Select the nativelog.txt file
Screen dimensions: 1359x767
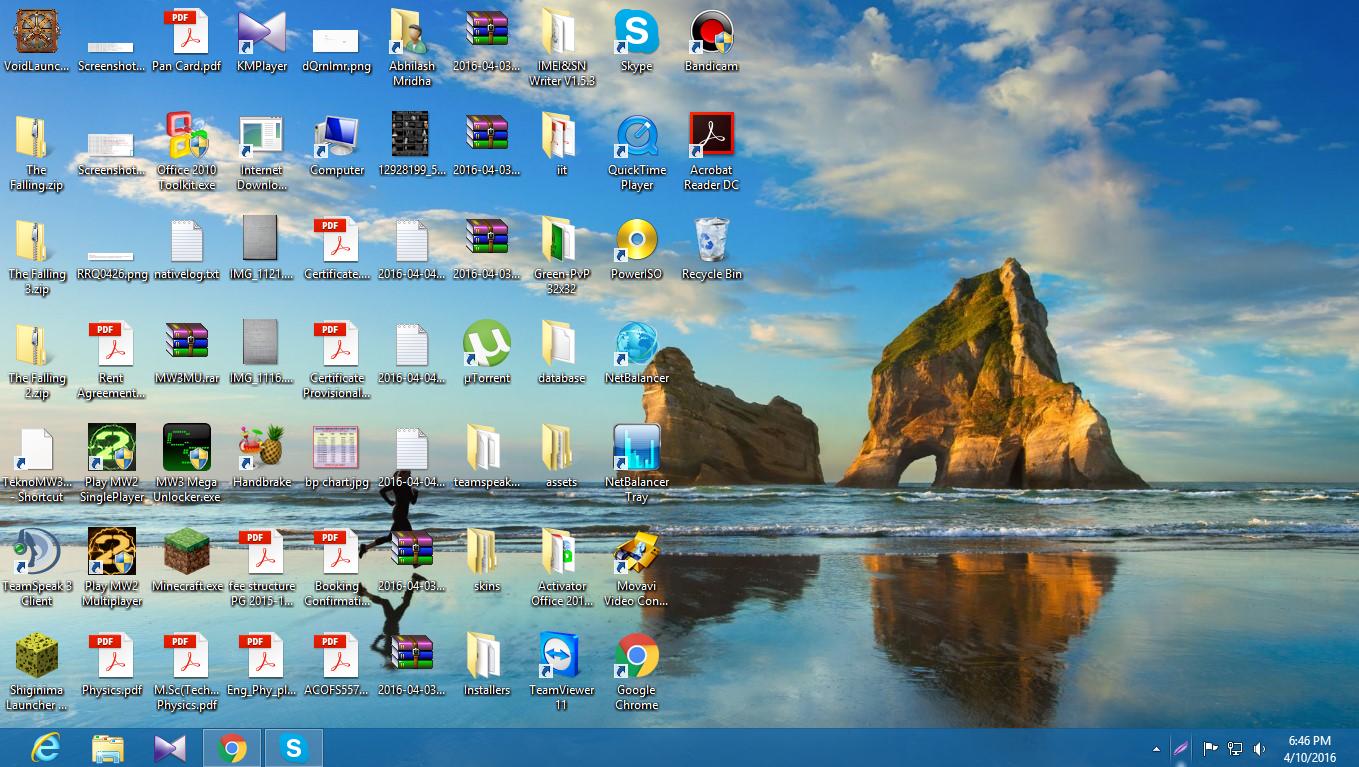click(x=187, y=249)
